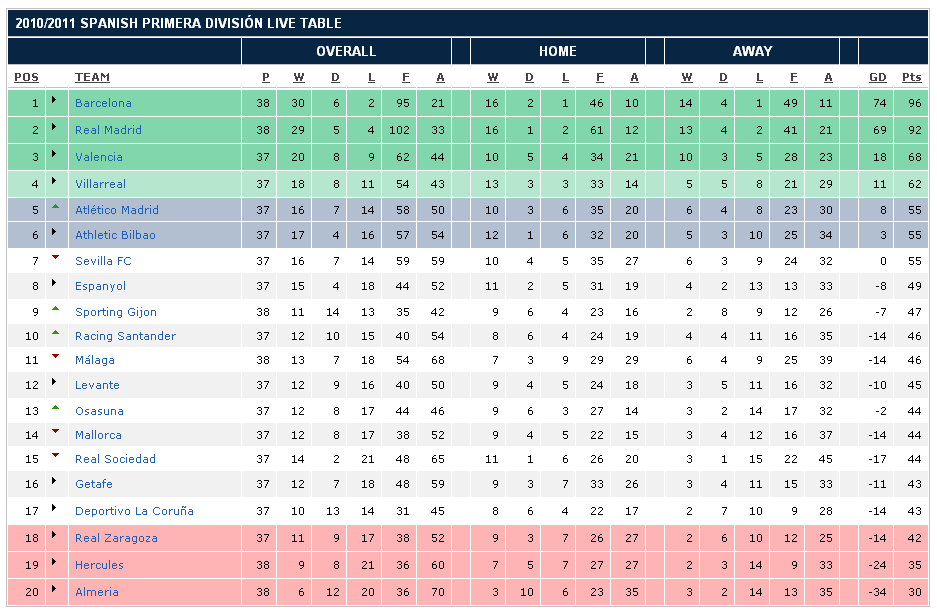Viewport: 937px width, 612px height.
Task: Select the Villarreal team link
Action: (103, 184)
